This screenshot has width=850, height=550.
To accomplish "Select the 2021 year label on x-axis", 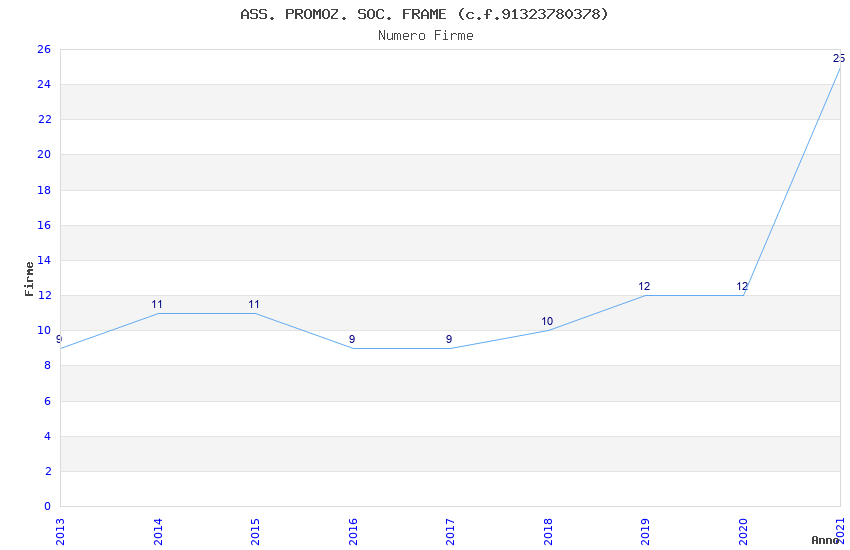I will (840, 532).
